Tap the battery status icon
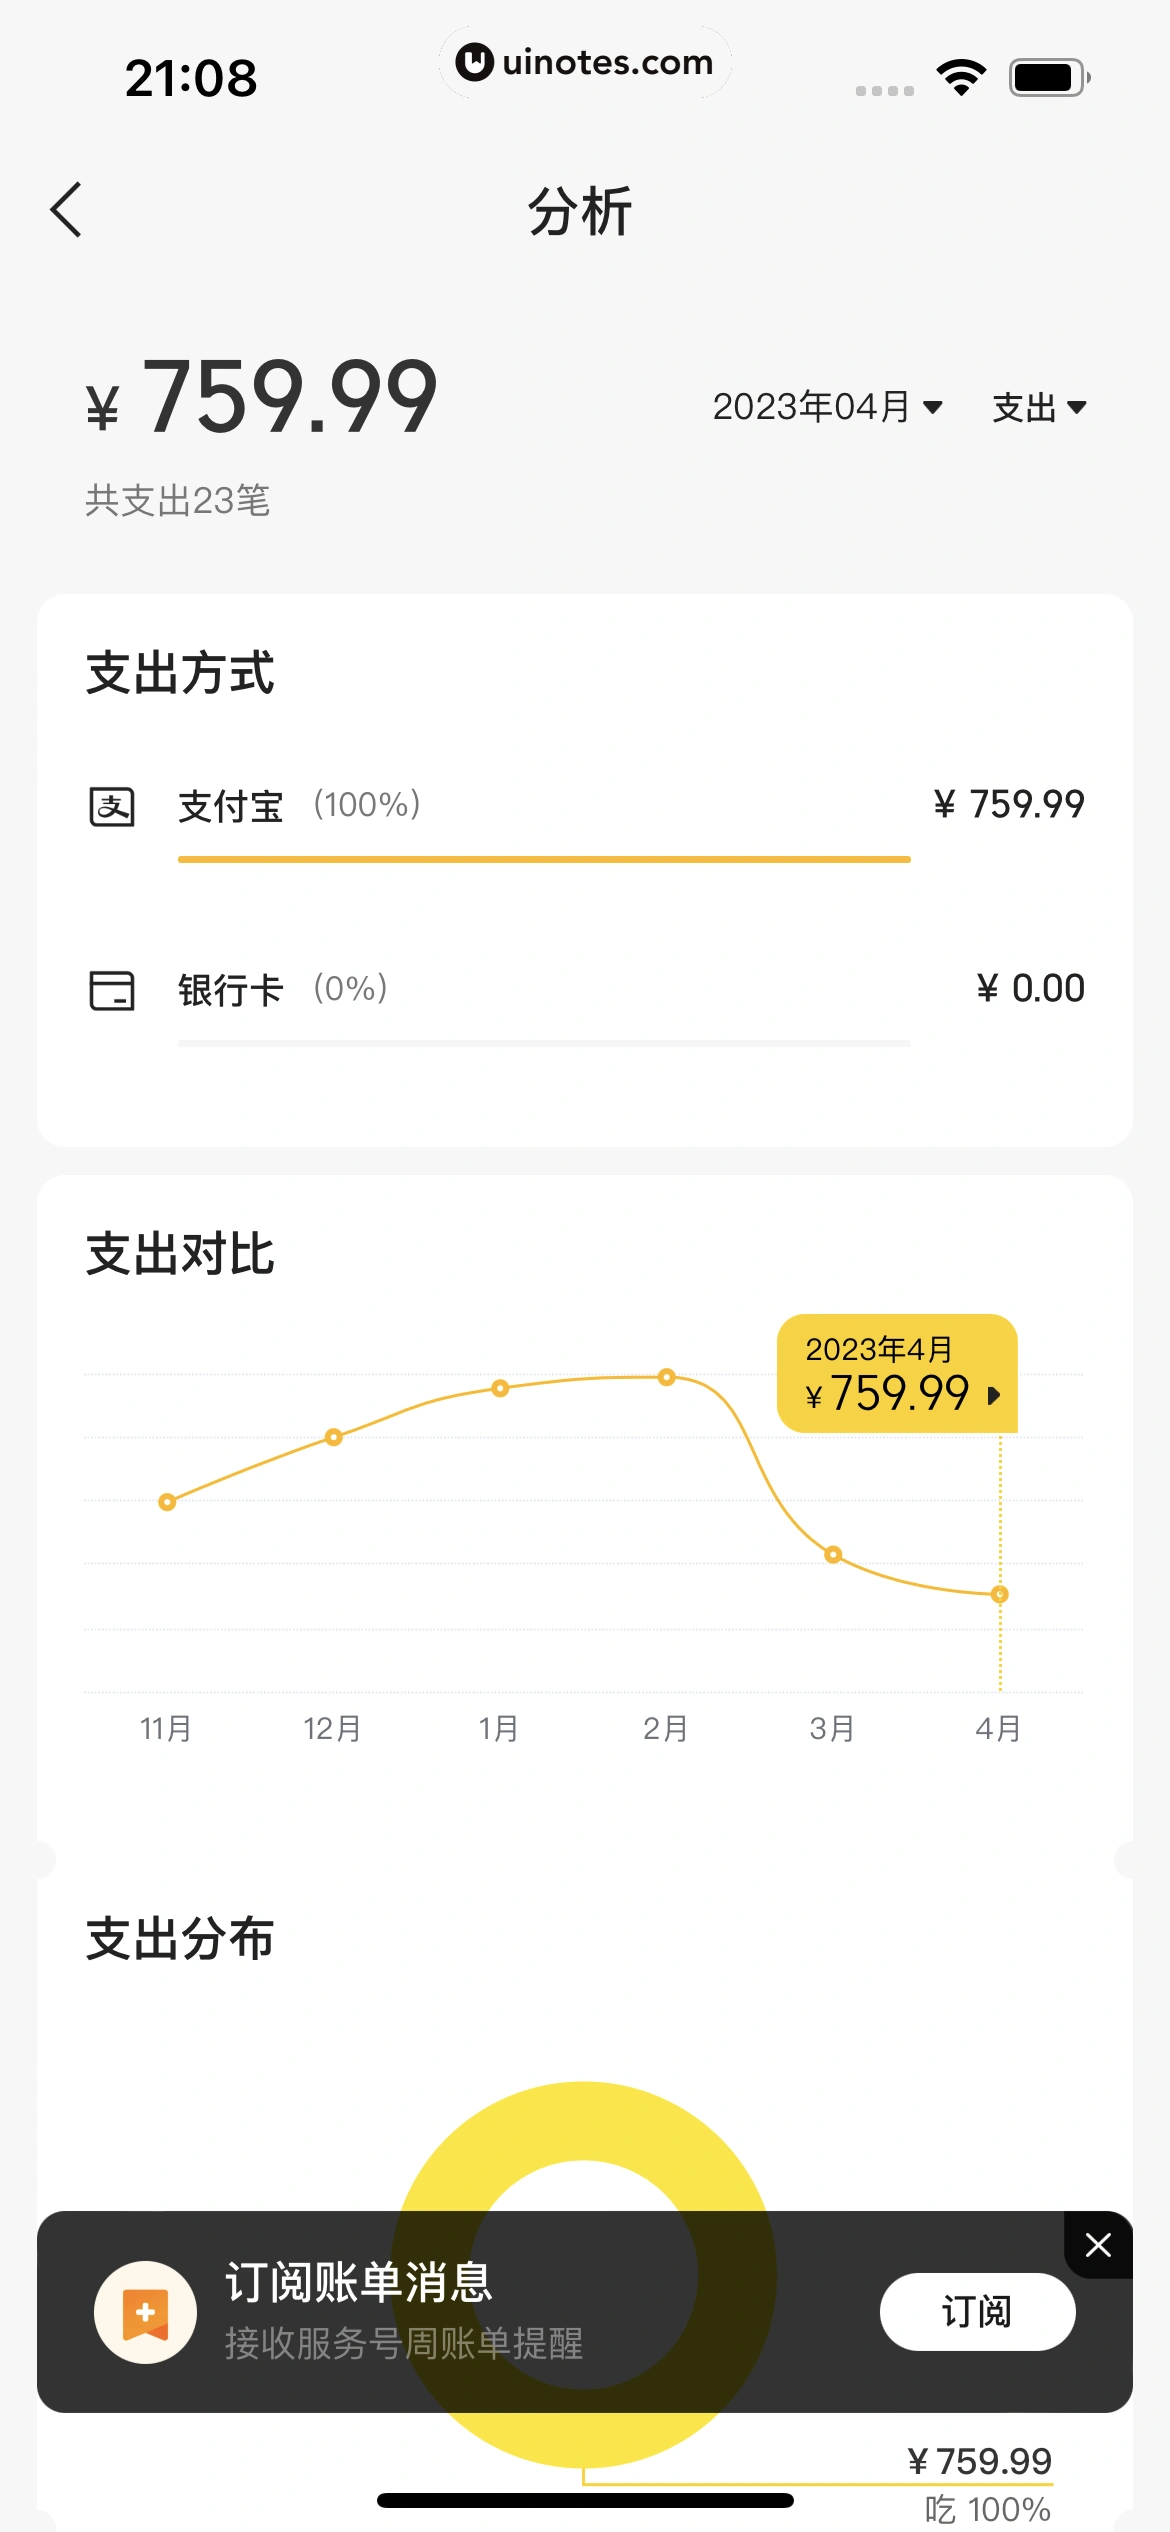 point(1048,77)
